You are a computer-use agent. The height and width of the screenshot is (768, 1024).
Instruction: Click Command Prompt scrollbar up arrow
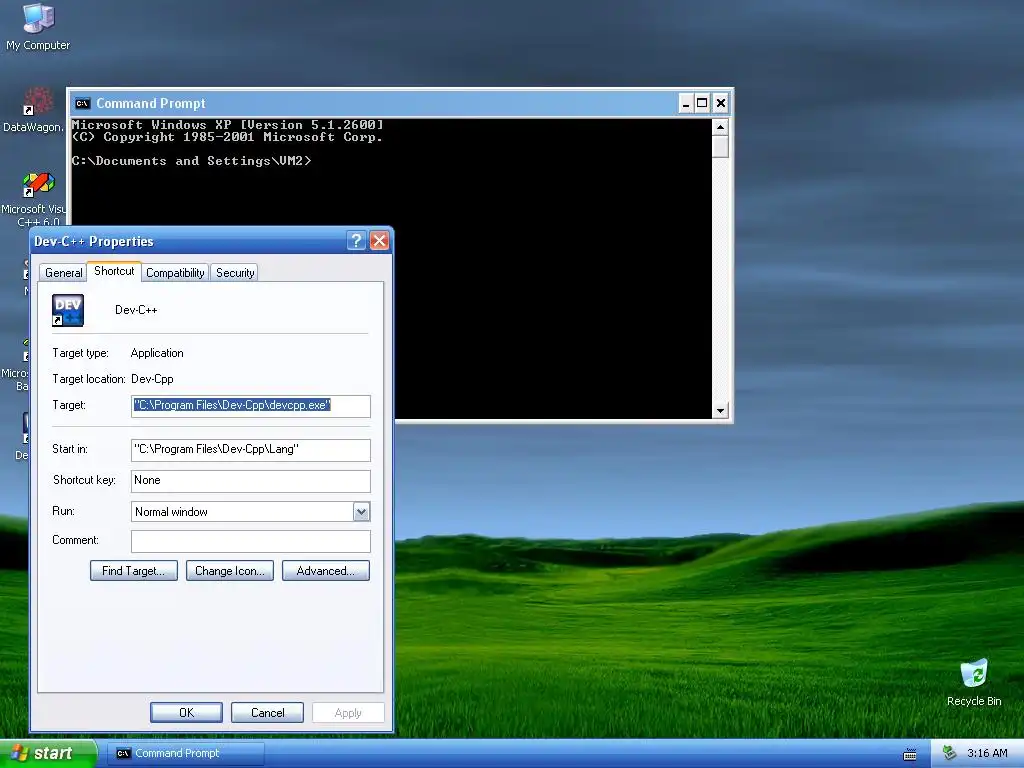(720, 127)
